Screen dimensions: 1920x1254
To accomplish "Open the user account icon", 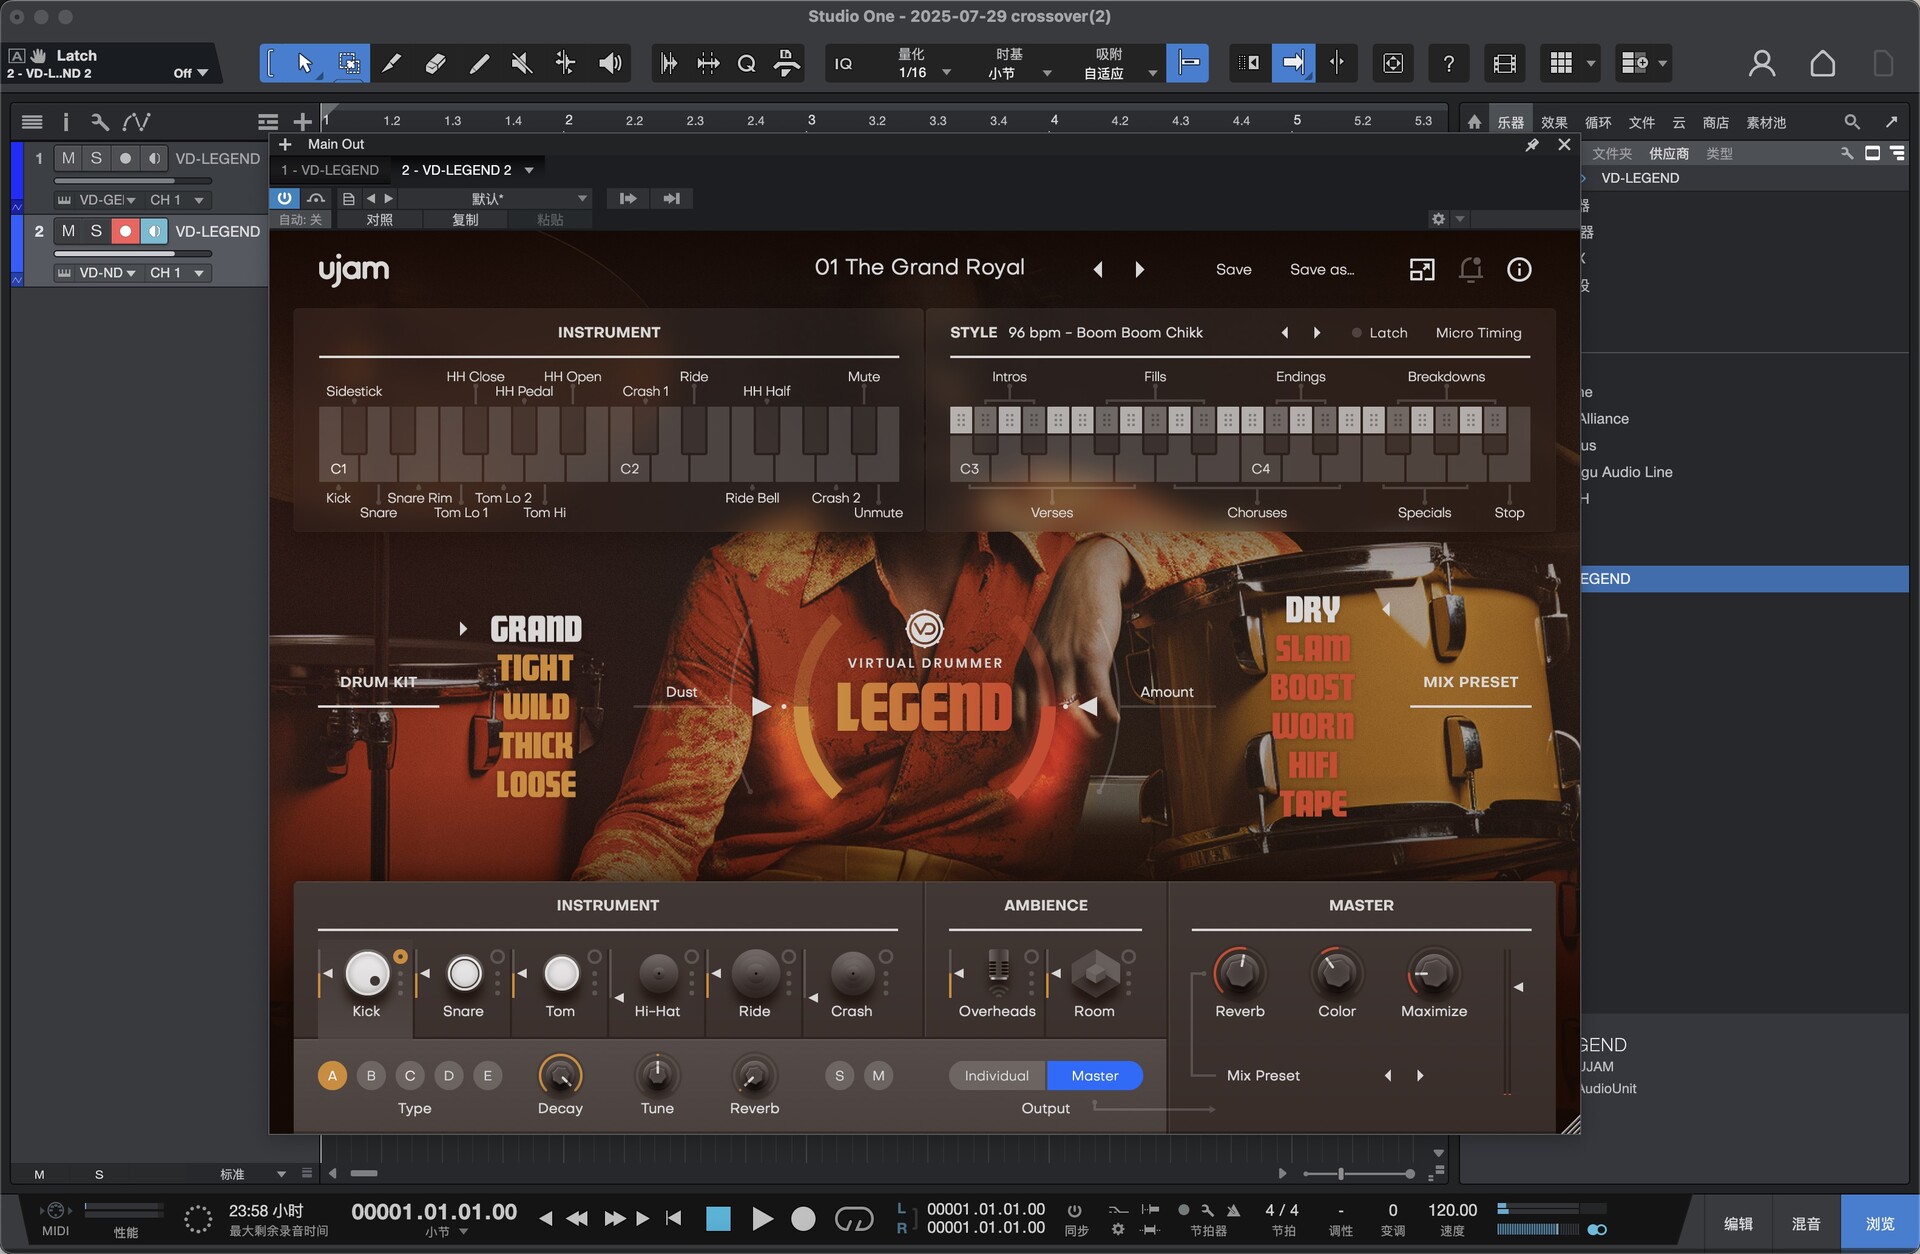I will [1761, 64].
